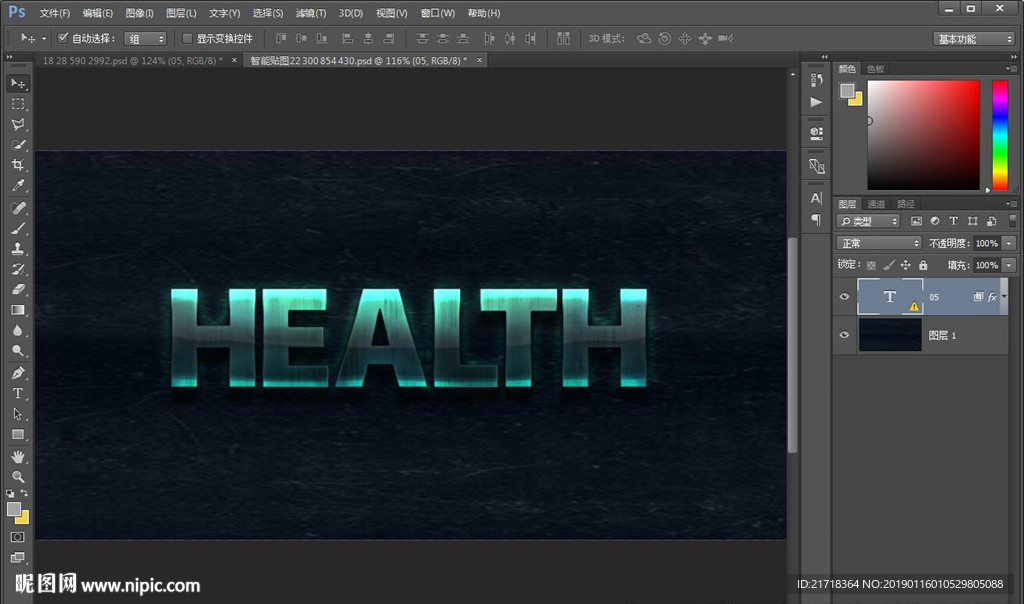Screen dimensions: 1024x604
Task: Open the 正常 blend mode dropdown
Action: coord(879,243)
